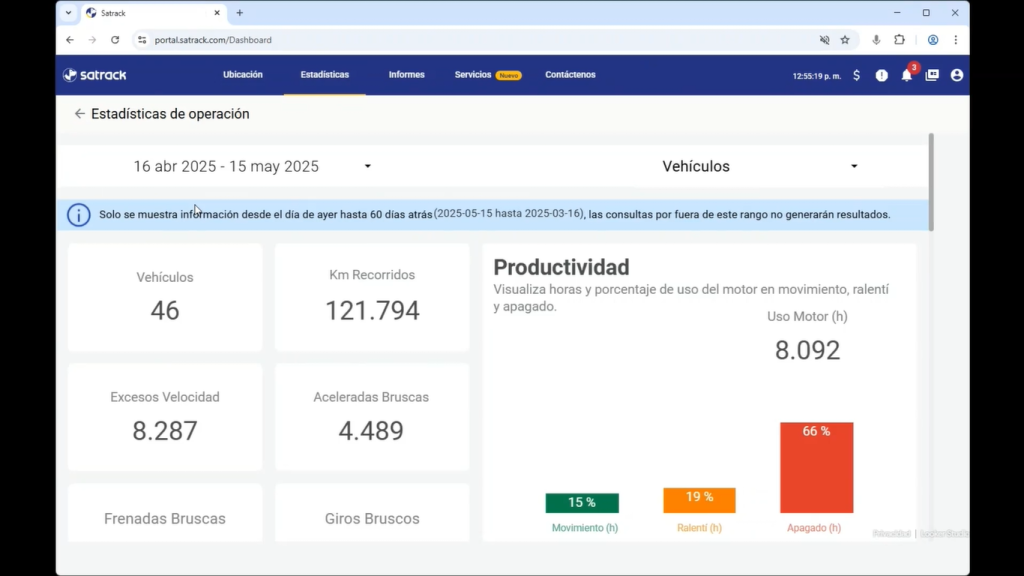Go back using arrow beside Estadísticas de operación

click(x=80, y=114)
